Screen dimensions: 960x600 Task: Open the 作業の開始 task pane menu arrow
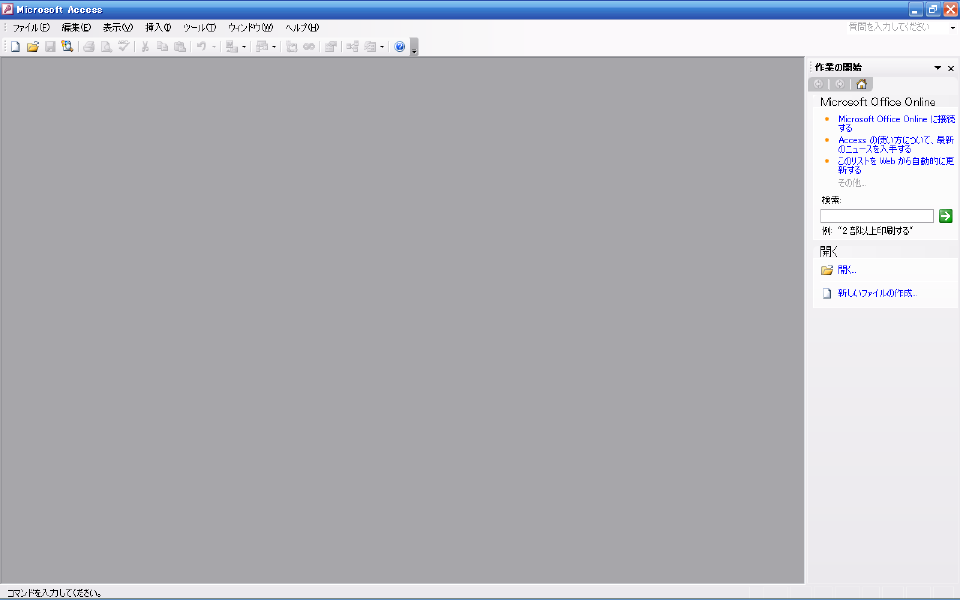coord(937,67)
